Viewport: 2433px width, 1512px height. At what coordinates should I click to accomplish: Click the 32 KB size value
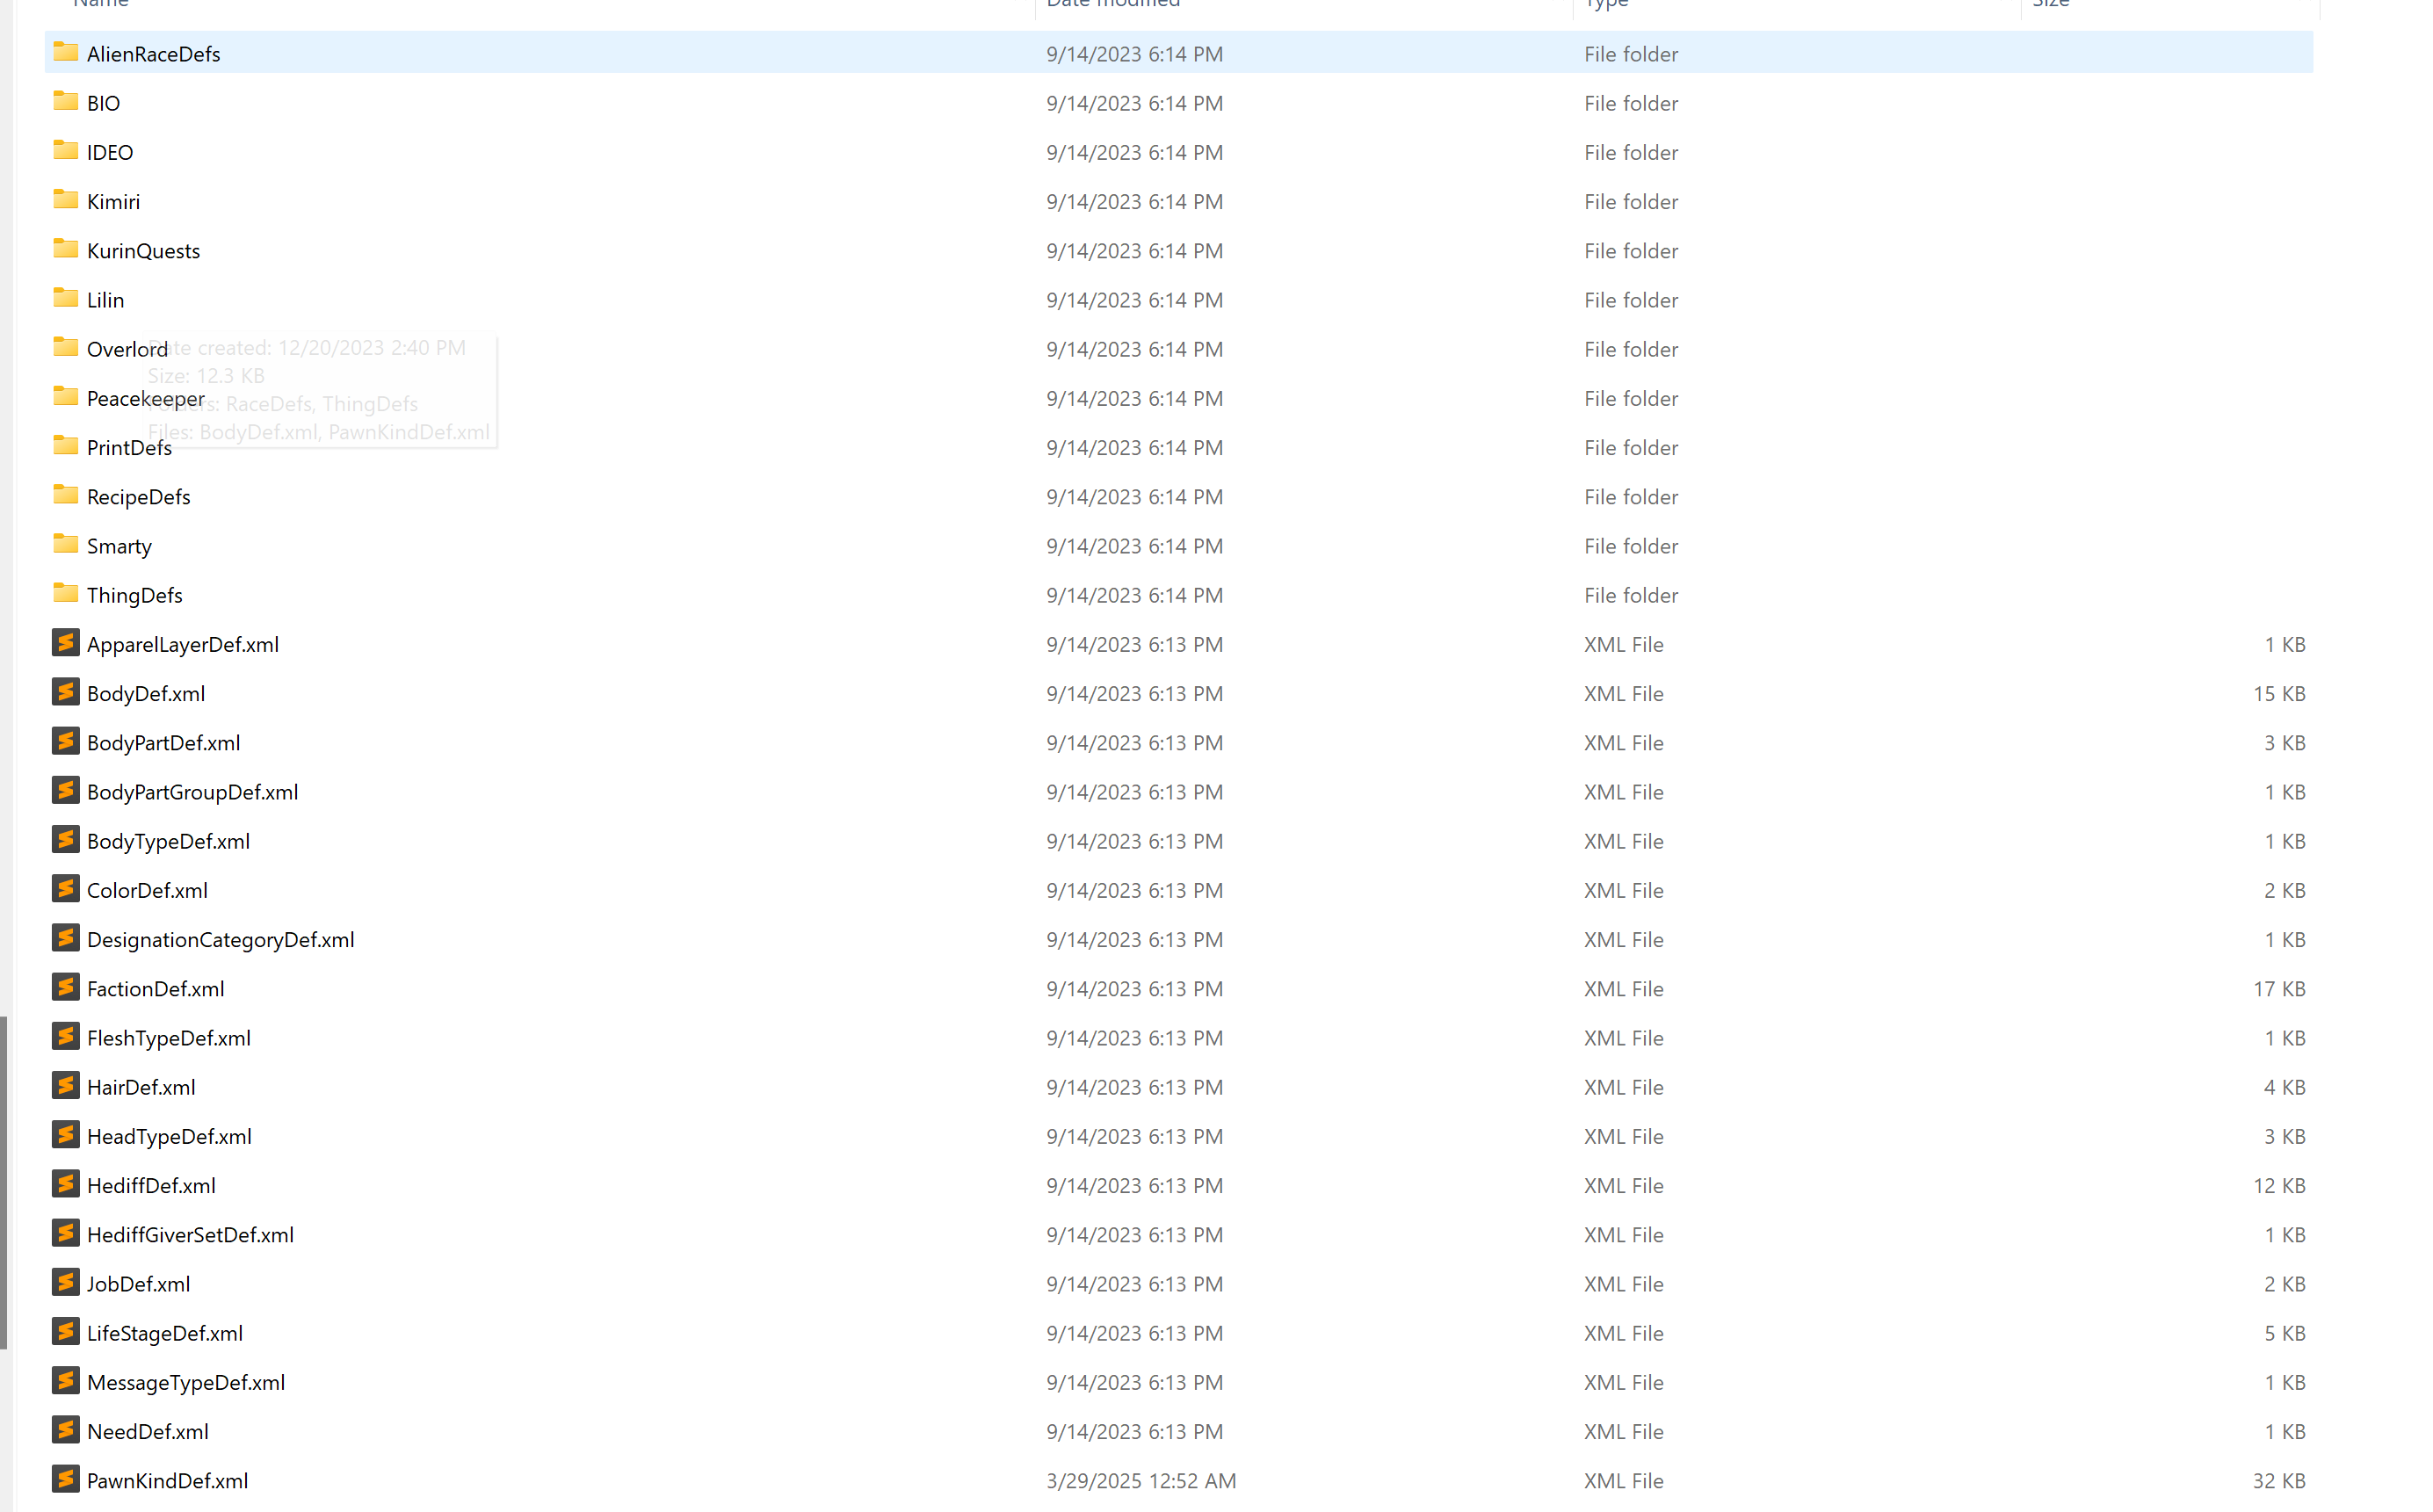point(2279,1481)
